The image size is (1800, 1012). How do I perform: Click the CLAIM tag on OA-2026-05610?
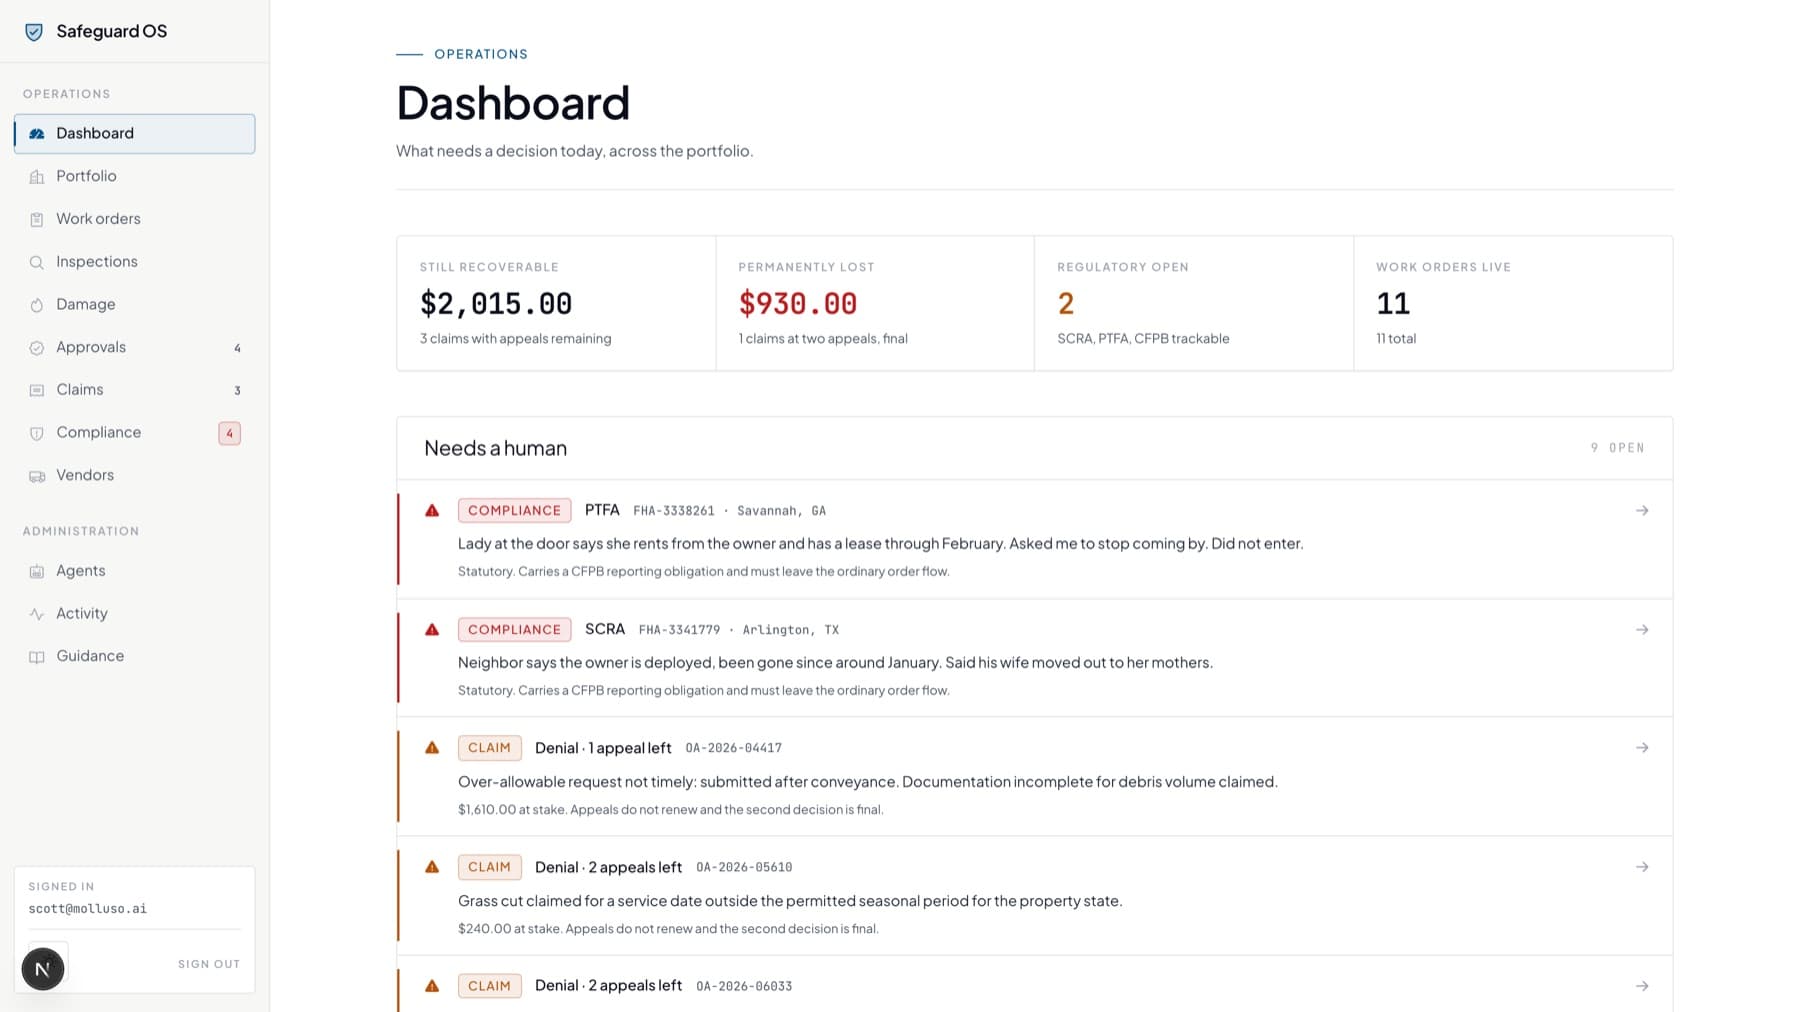click(x=489, y=867)
